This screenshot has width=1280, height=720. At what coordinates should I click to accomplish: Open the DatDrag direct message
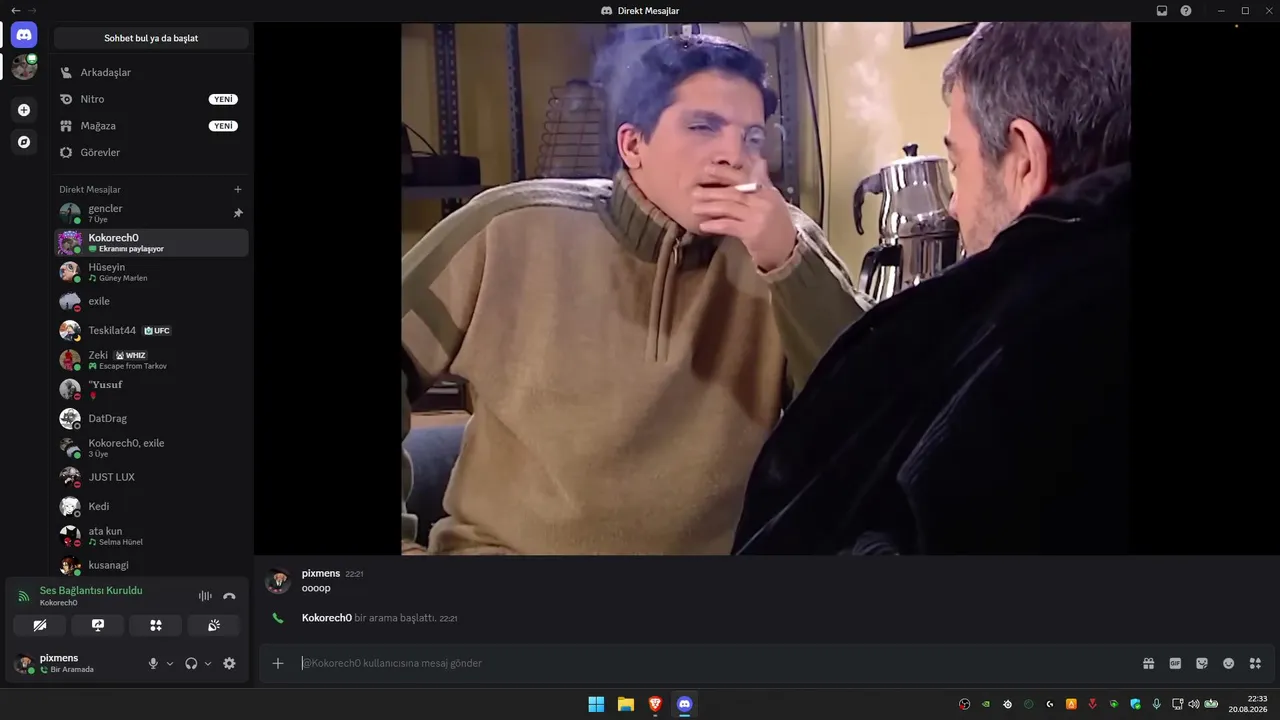(x=151, y=418)
